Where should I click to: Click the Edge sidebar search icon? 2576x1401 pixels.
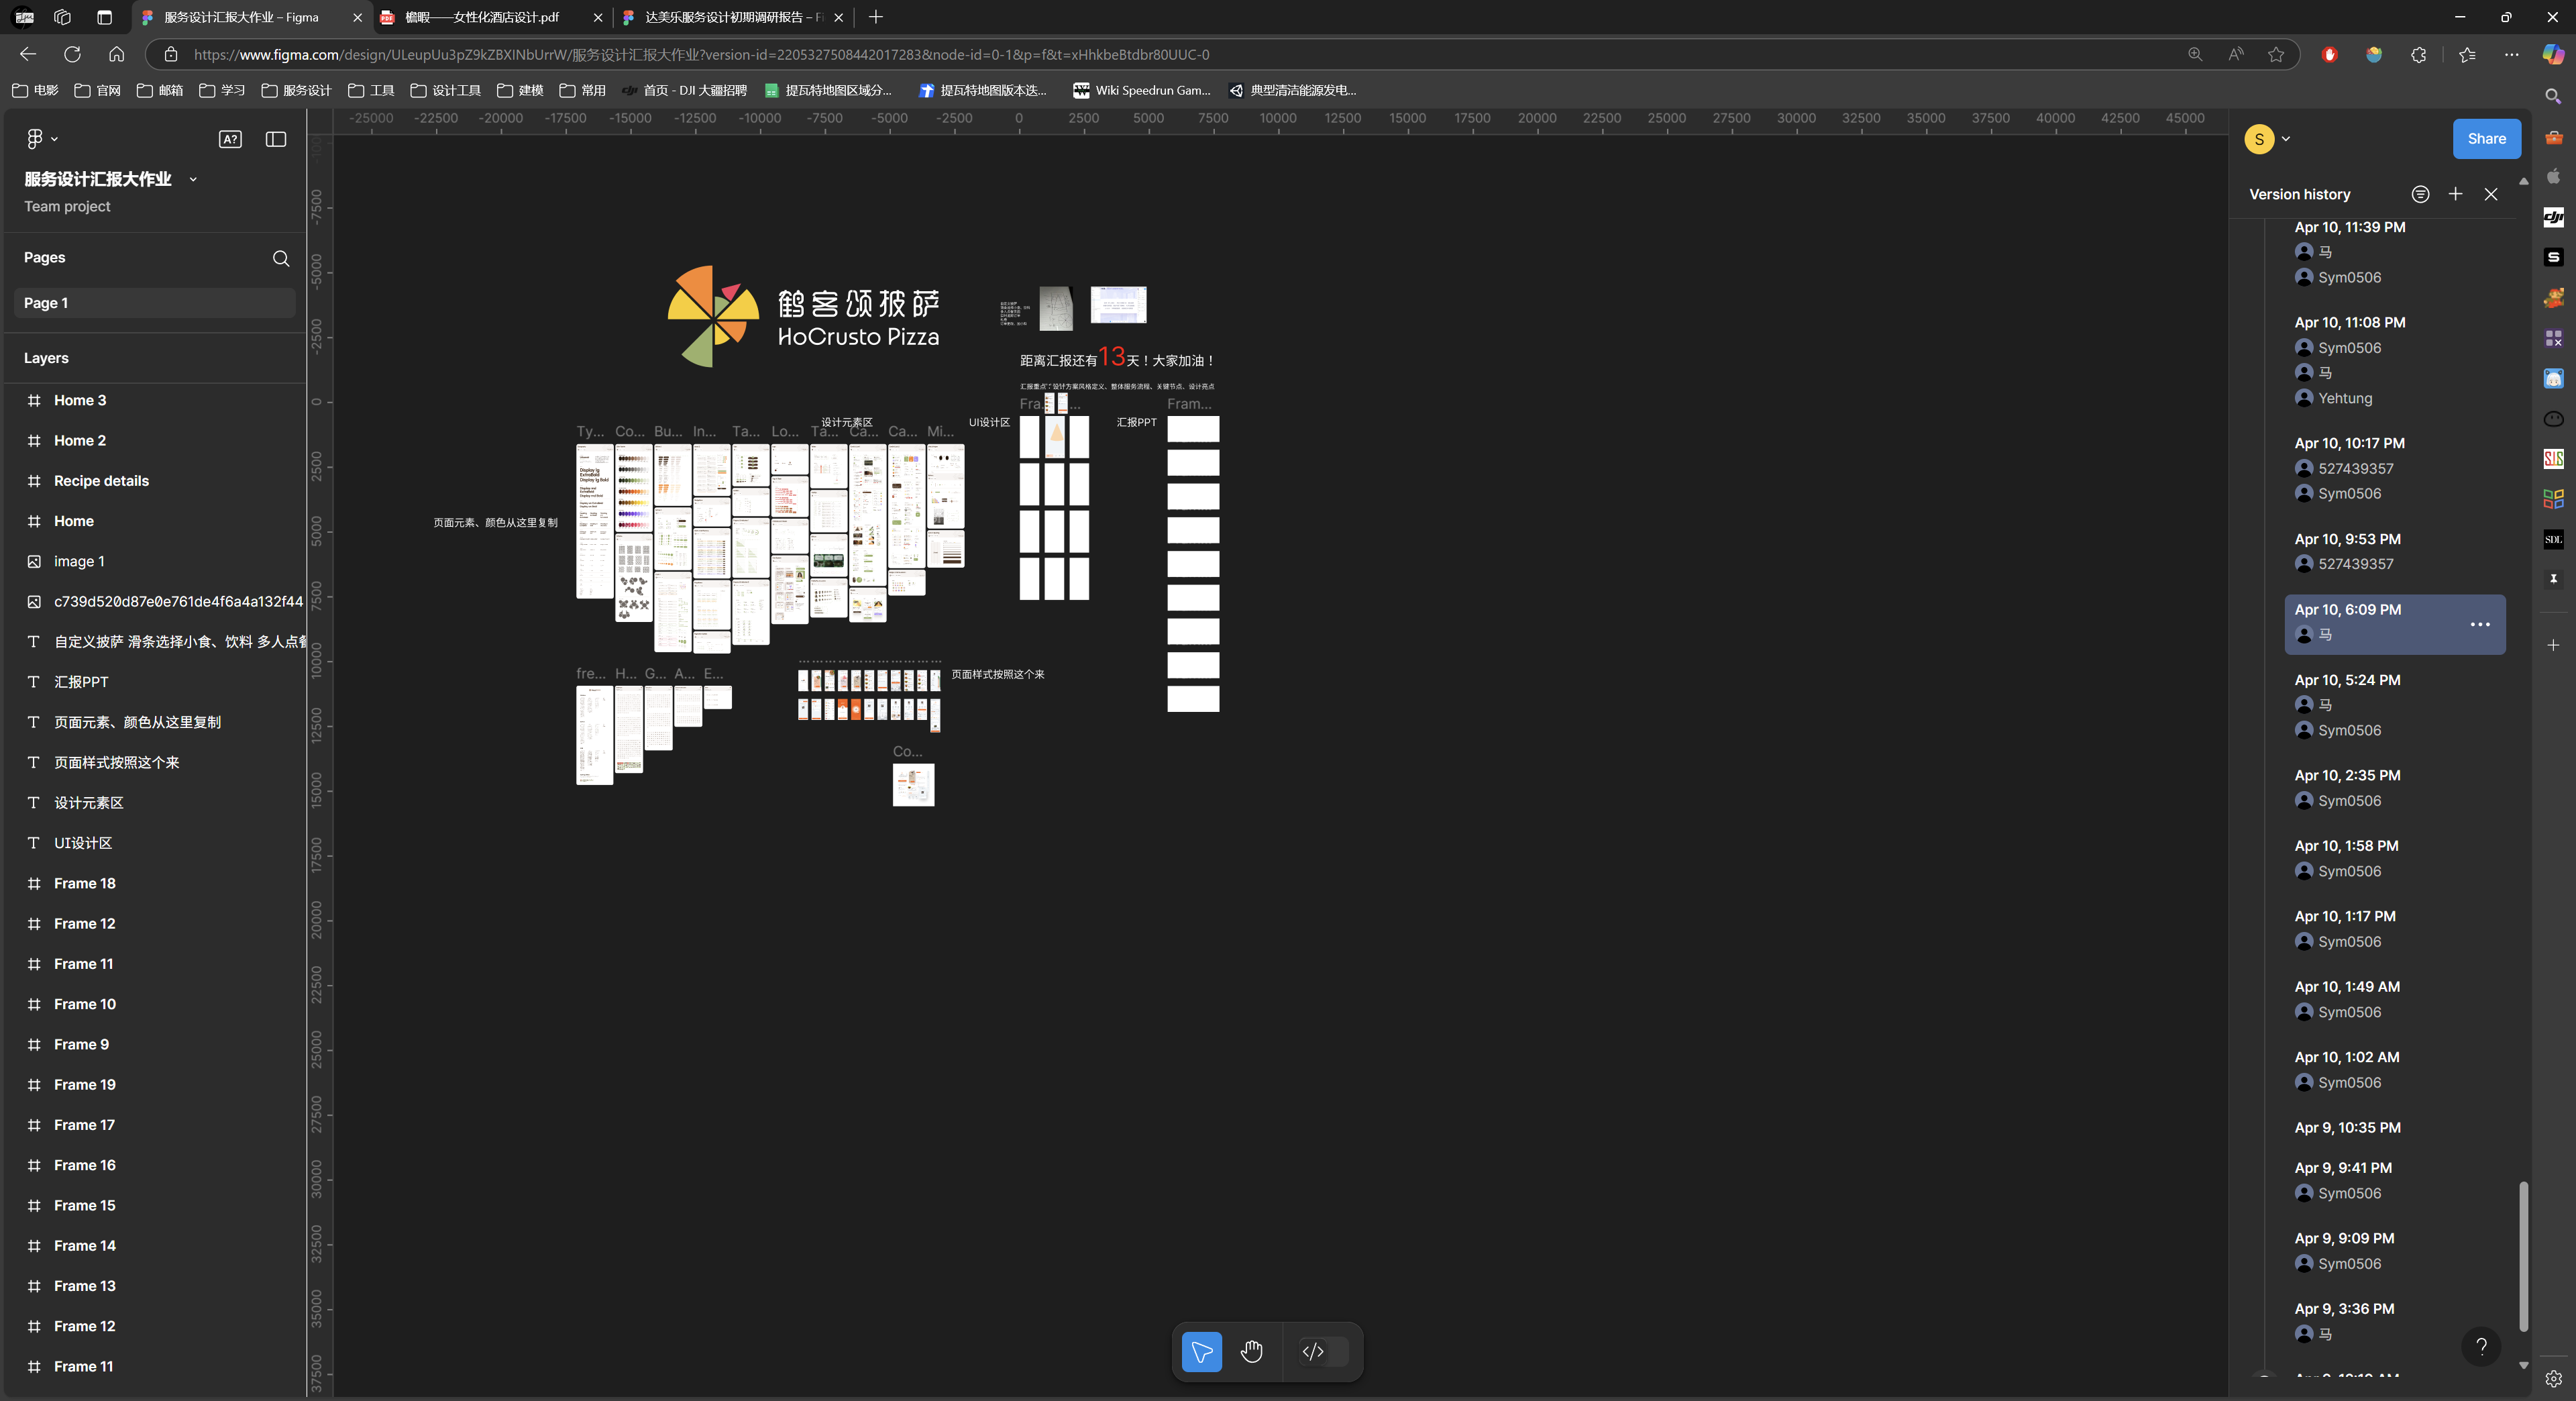pyautogui.click(x=2553, y=96)
